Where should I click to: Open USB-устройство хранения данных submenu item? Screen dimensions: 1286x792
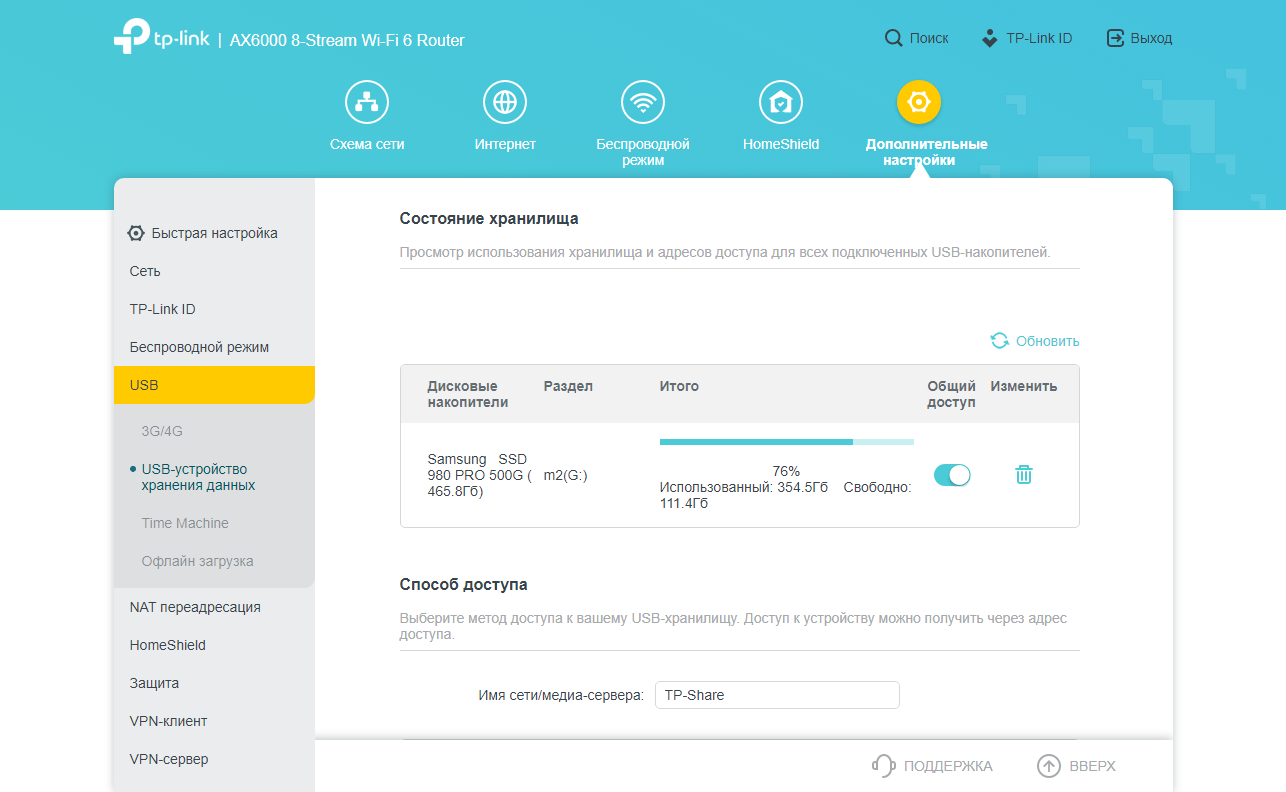tap(198, 477)
